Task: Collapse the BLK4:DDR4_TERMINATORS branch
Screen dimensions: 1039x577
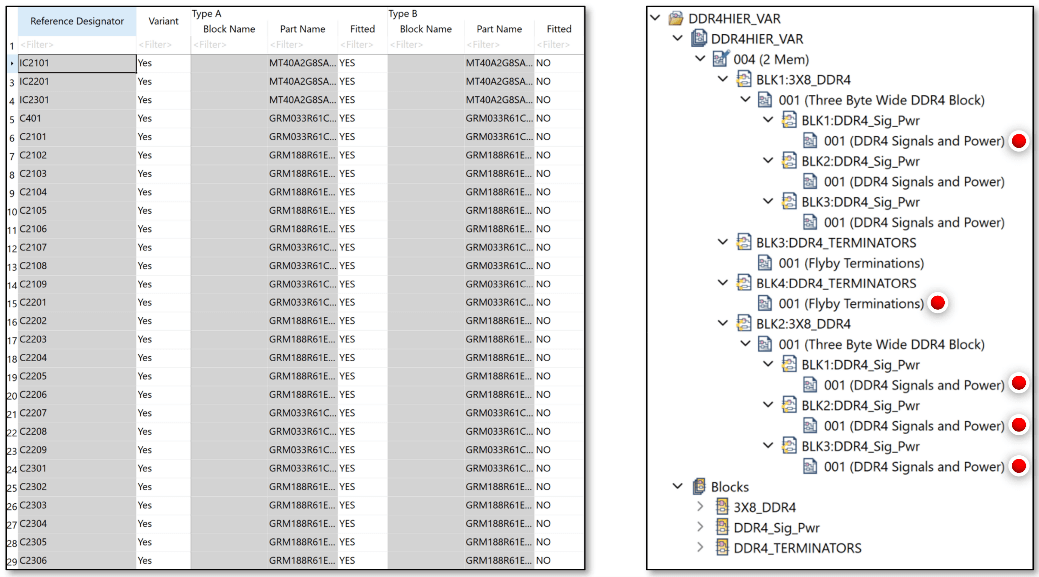Action: 723,283
